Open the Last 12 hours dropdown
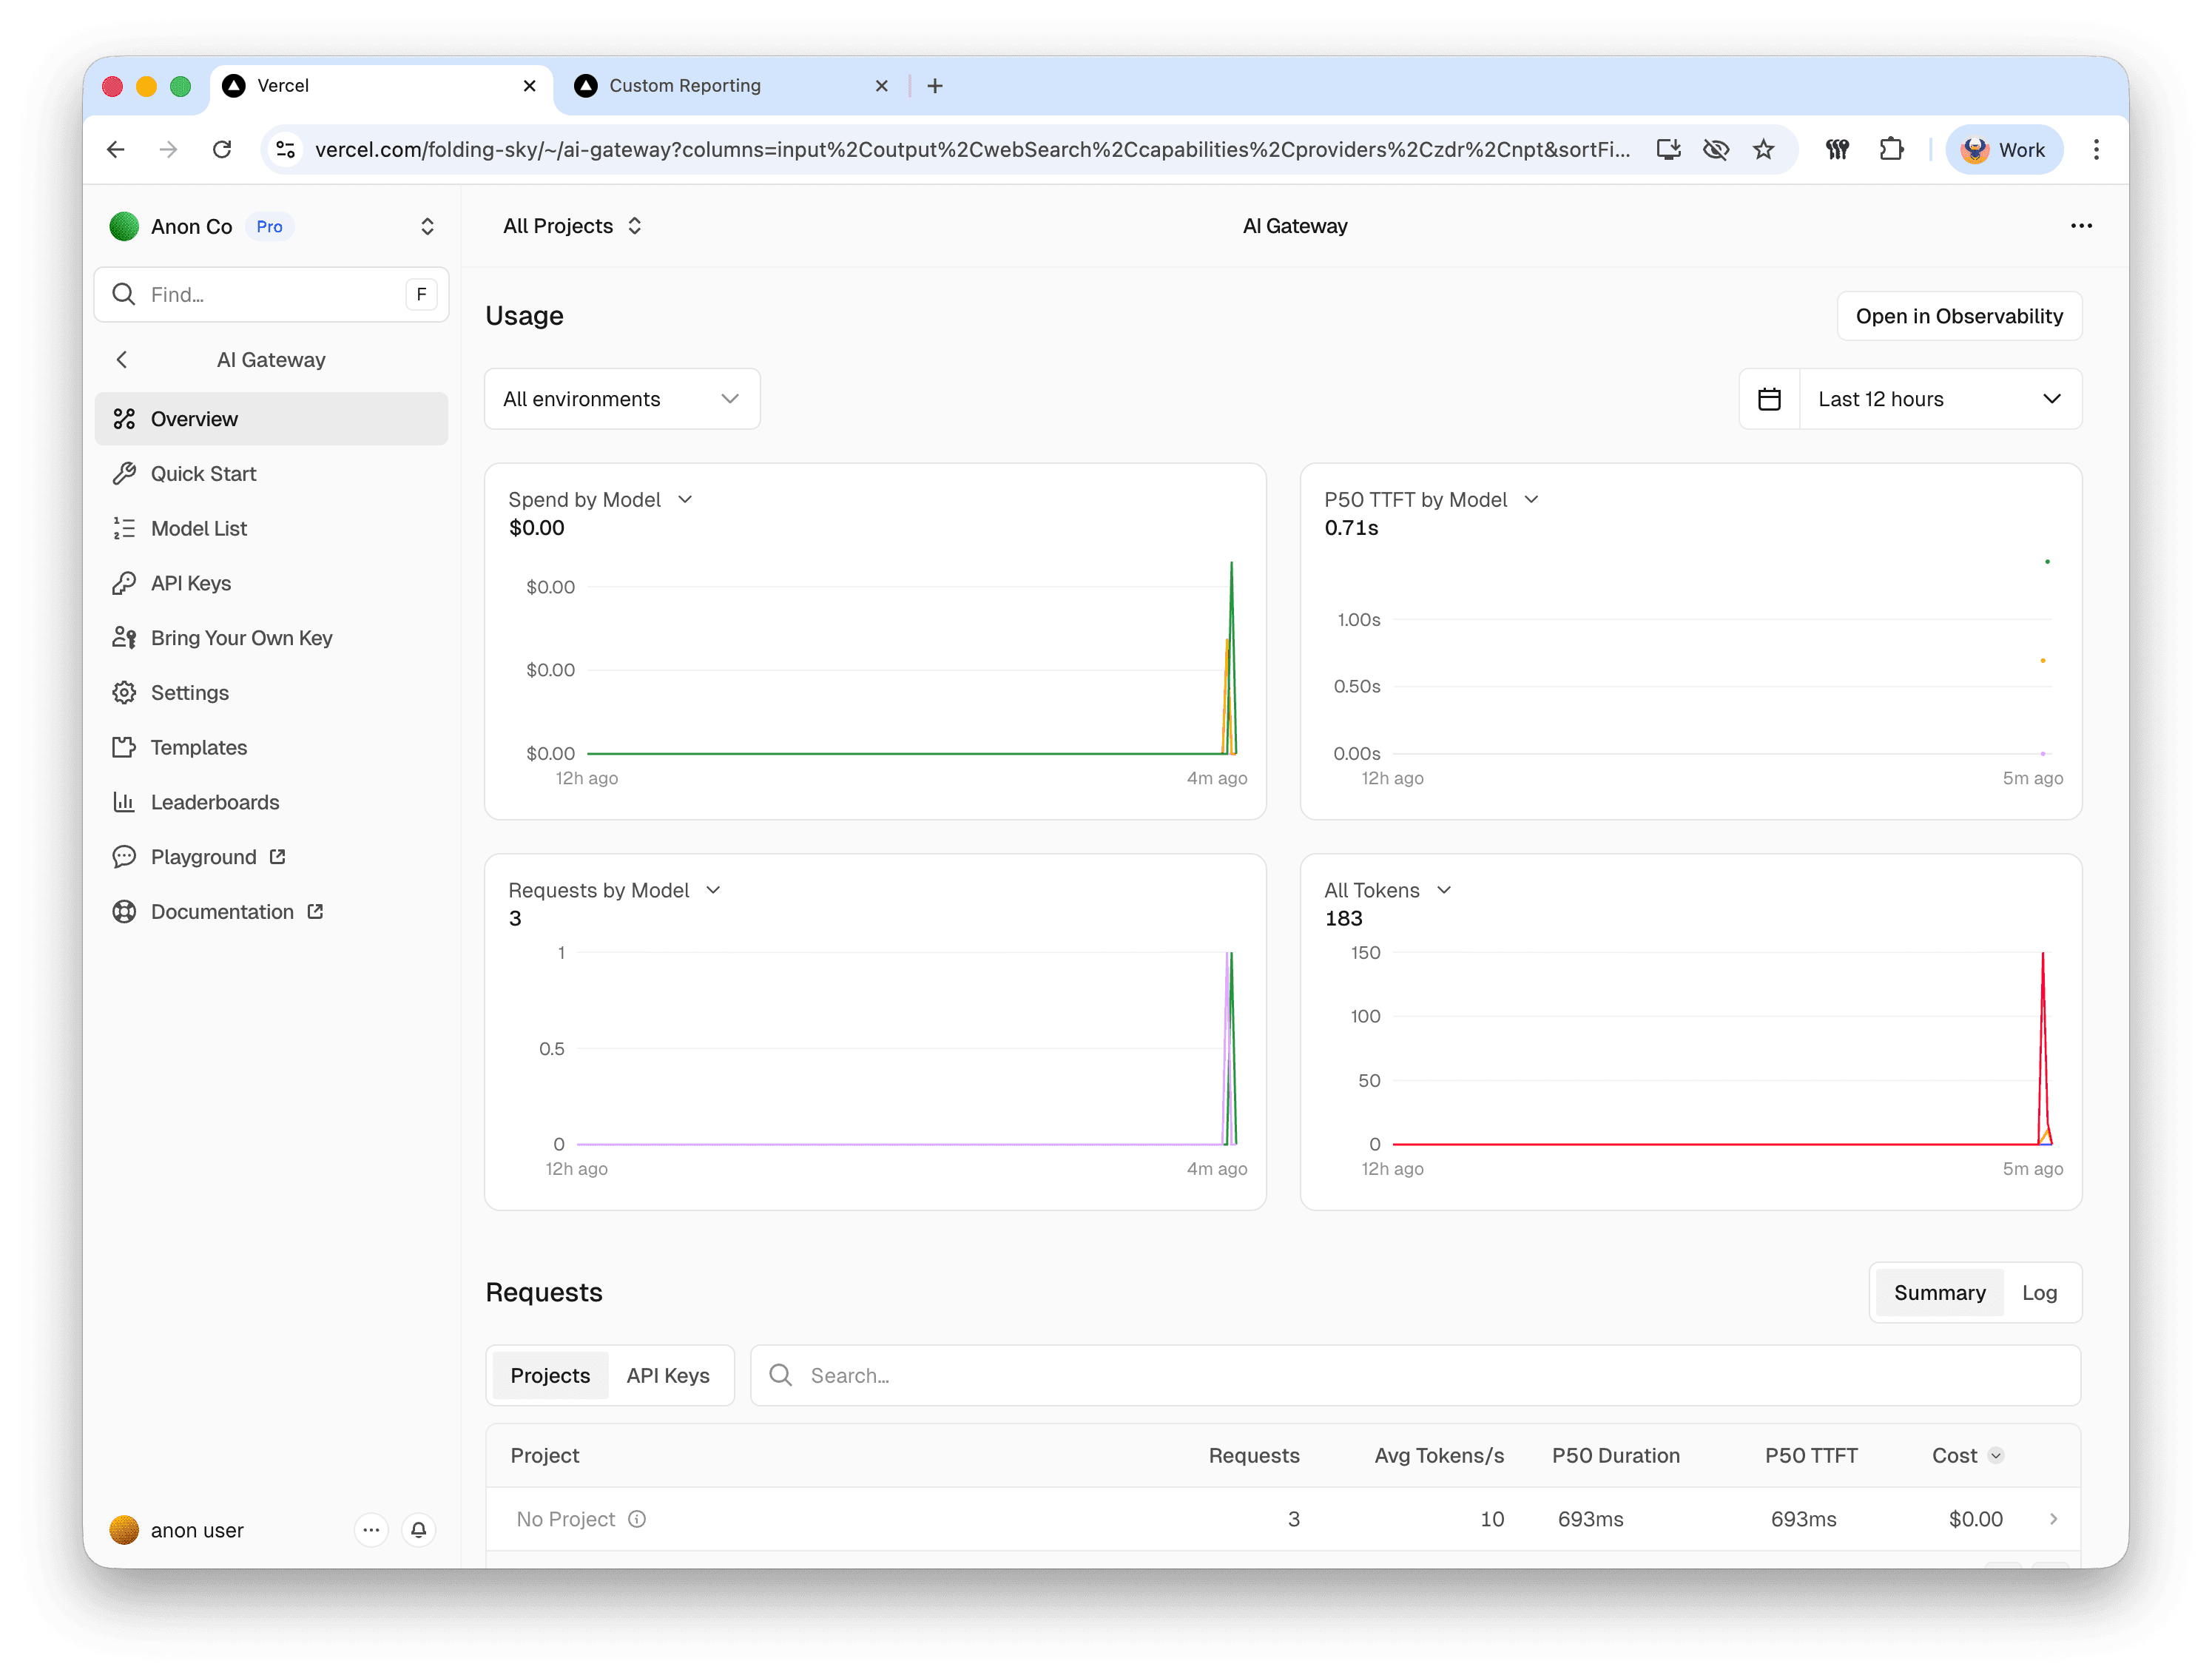 pyautogui.click(x=1940, y=399)
